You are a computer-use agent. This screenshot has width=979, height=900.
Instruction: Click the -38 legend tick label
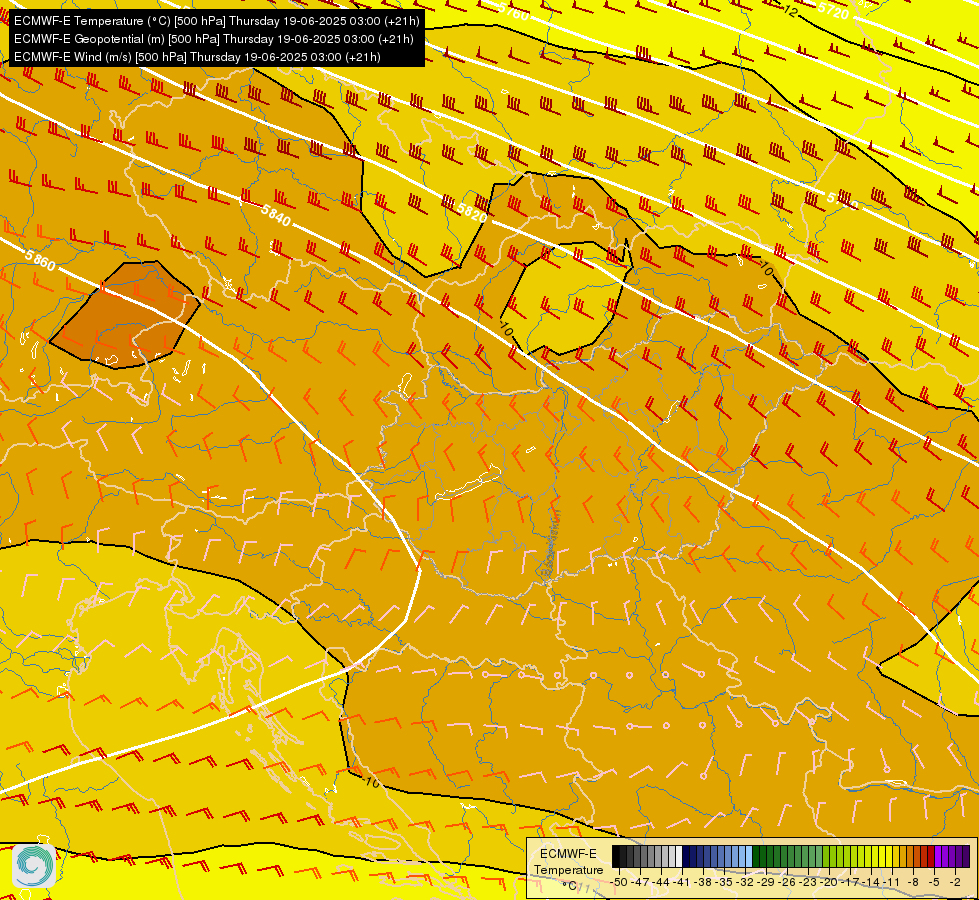pos(703,883)
